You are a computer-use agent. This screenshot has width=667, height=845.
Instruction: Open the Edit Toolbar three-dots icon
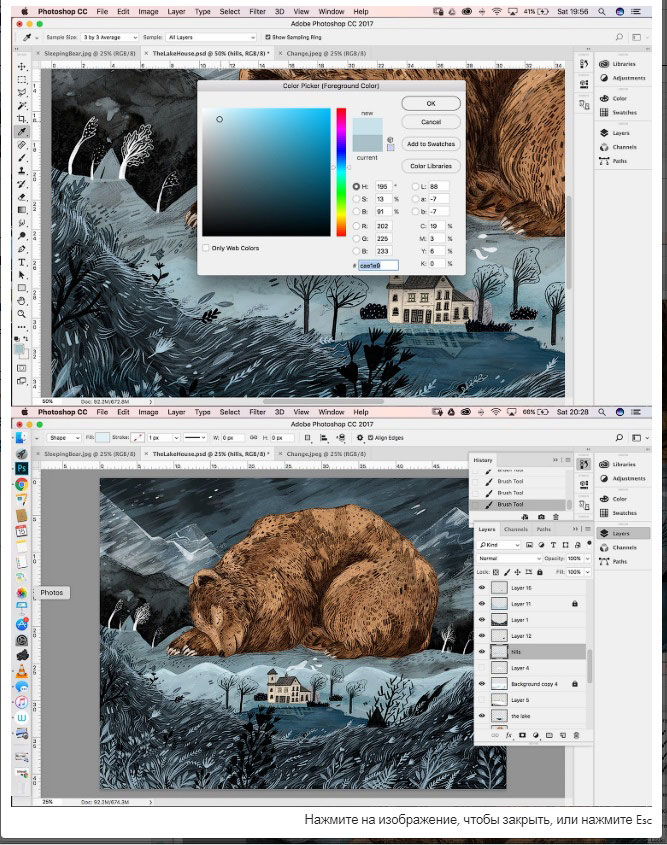click(22, 327)
